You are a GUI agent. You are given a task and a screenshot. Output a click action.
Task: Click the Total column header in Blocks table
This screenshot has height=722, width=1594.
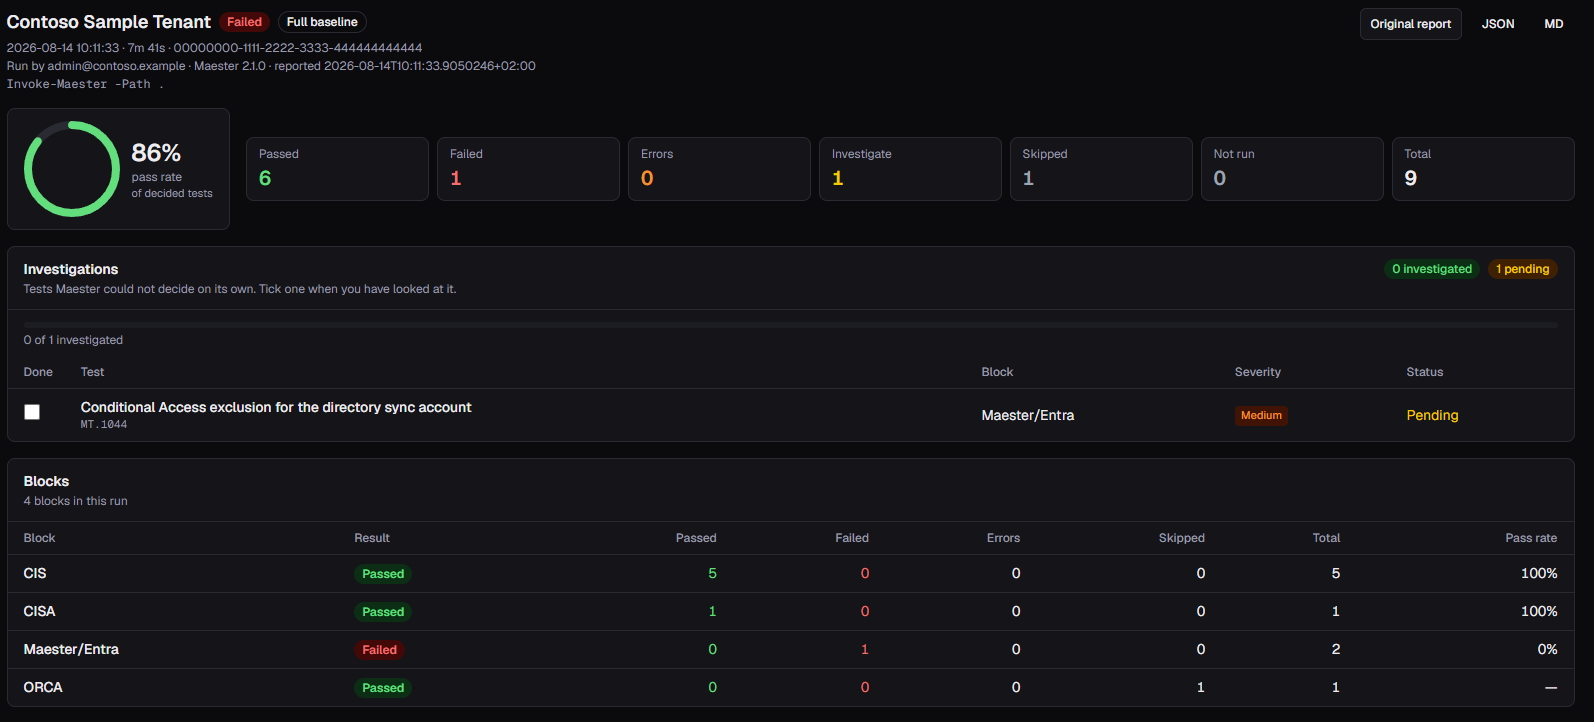pos(1326,538)
